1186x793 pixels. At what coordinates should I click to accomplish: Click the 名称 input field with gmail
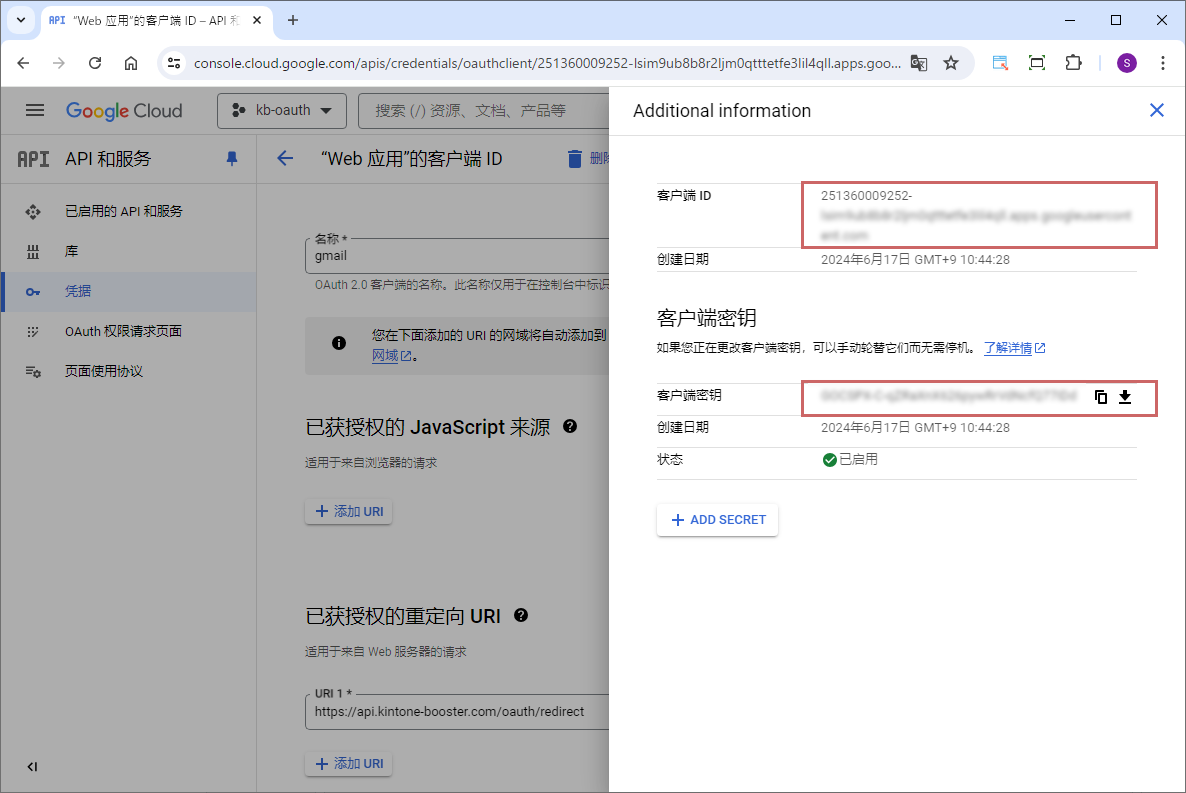pos(456,256)
